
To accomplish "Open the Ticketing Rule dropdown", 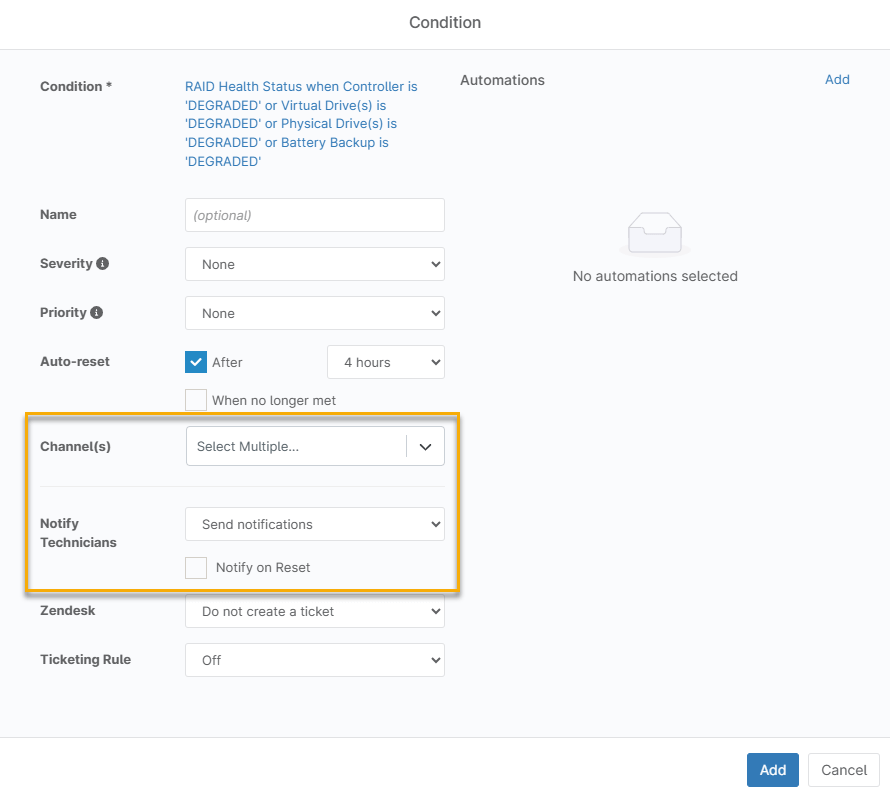I will pyautogui.click(x=314, y=660).
